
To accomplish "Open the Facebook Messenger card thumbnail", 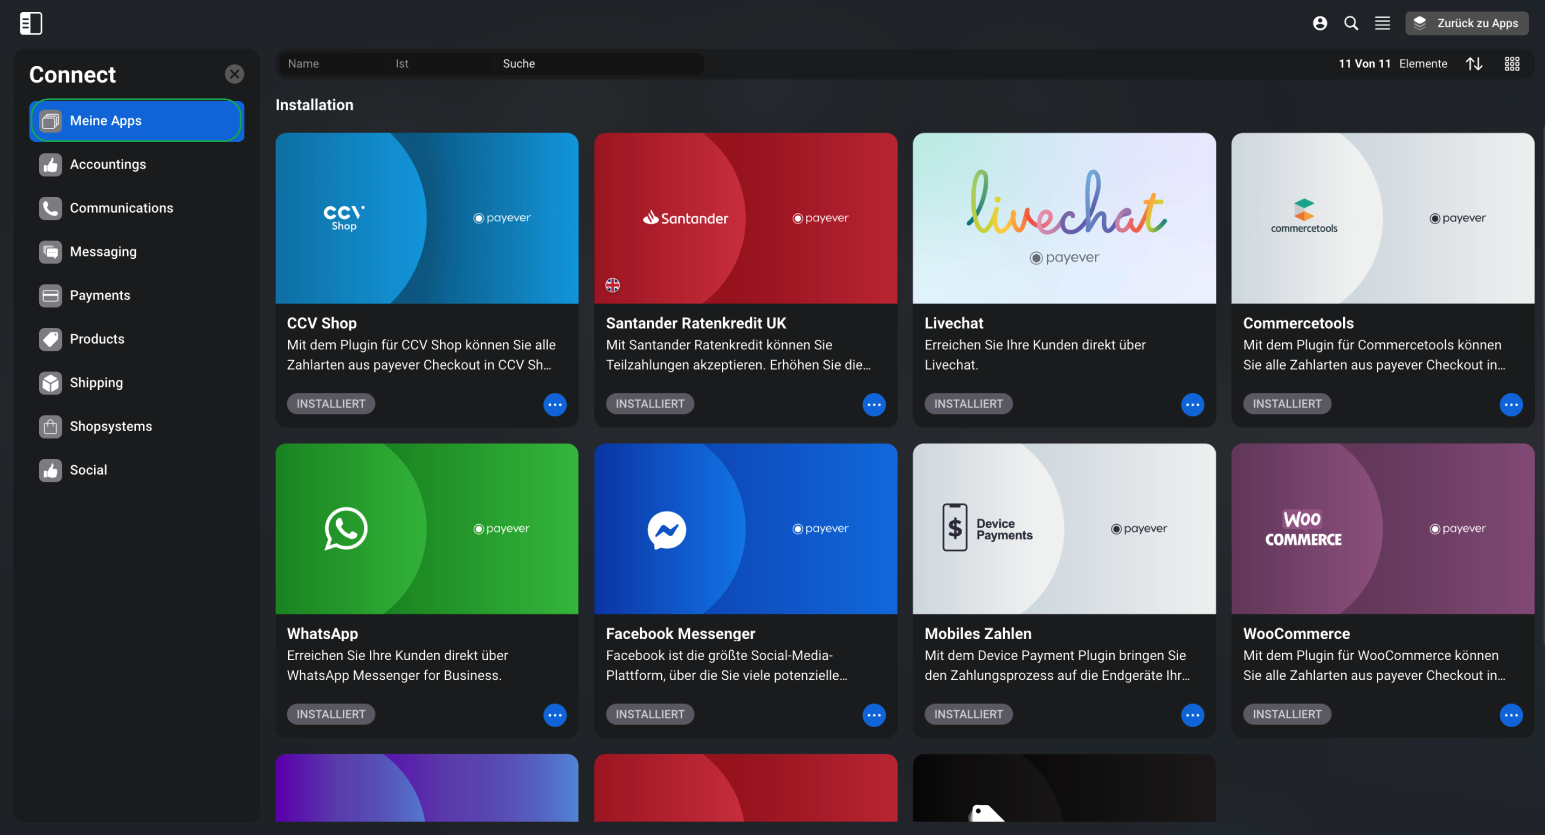I will (746, 529).
